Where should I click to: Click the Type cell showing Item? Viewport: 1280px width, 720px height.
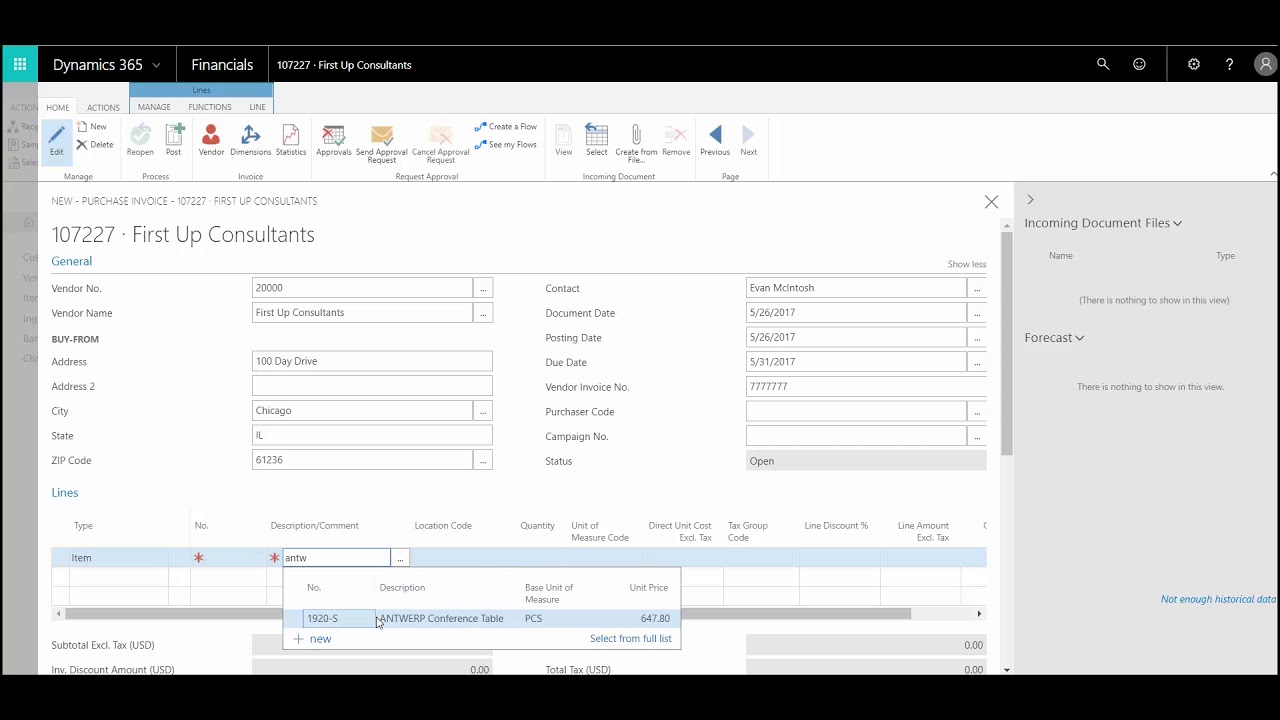[119, 558]
